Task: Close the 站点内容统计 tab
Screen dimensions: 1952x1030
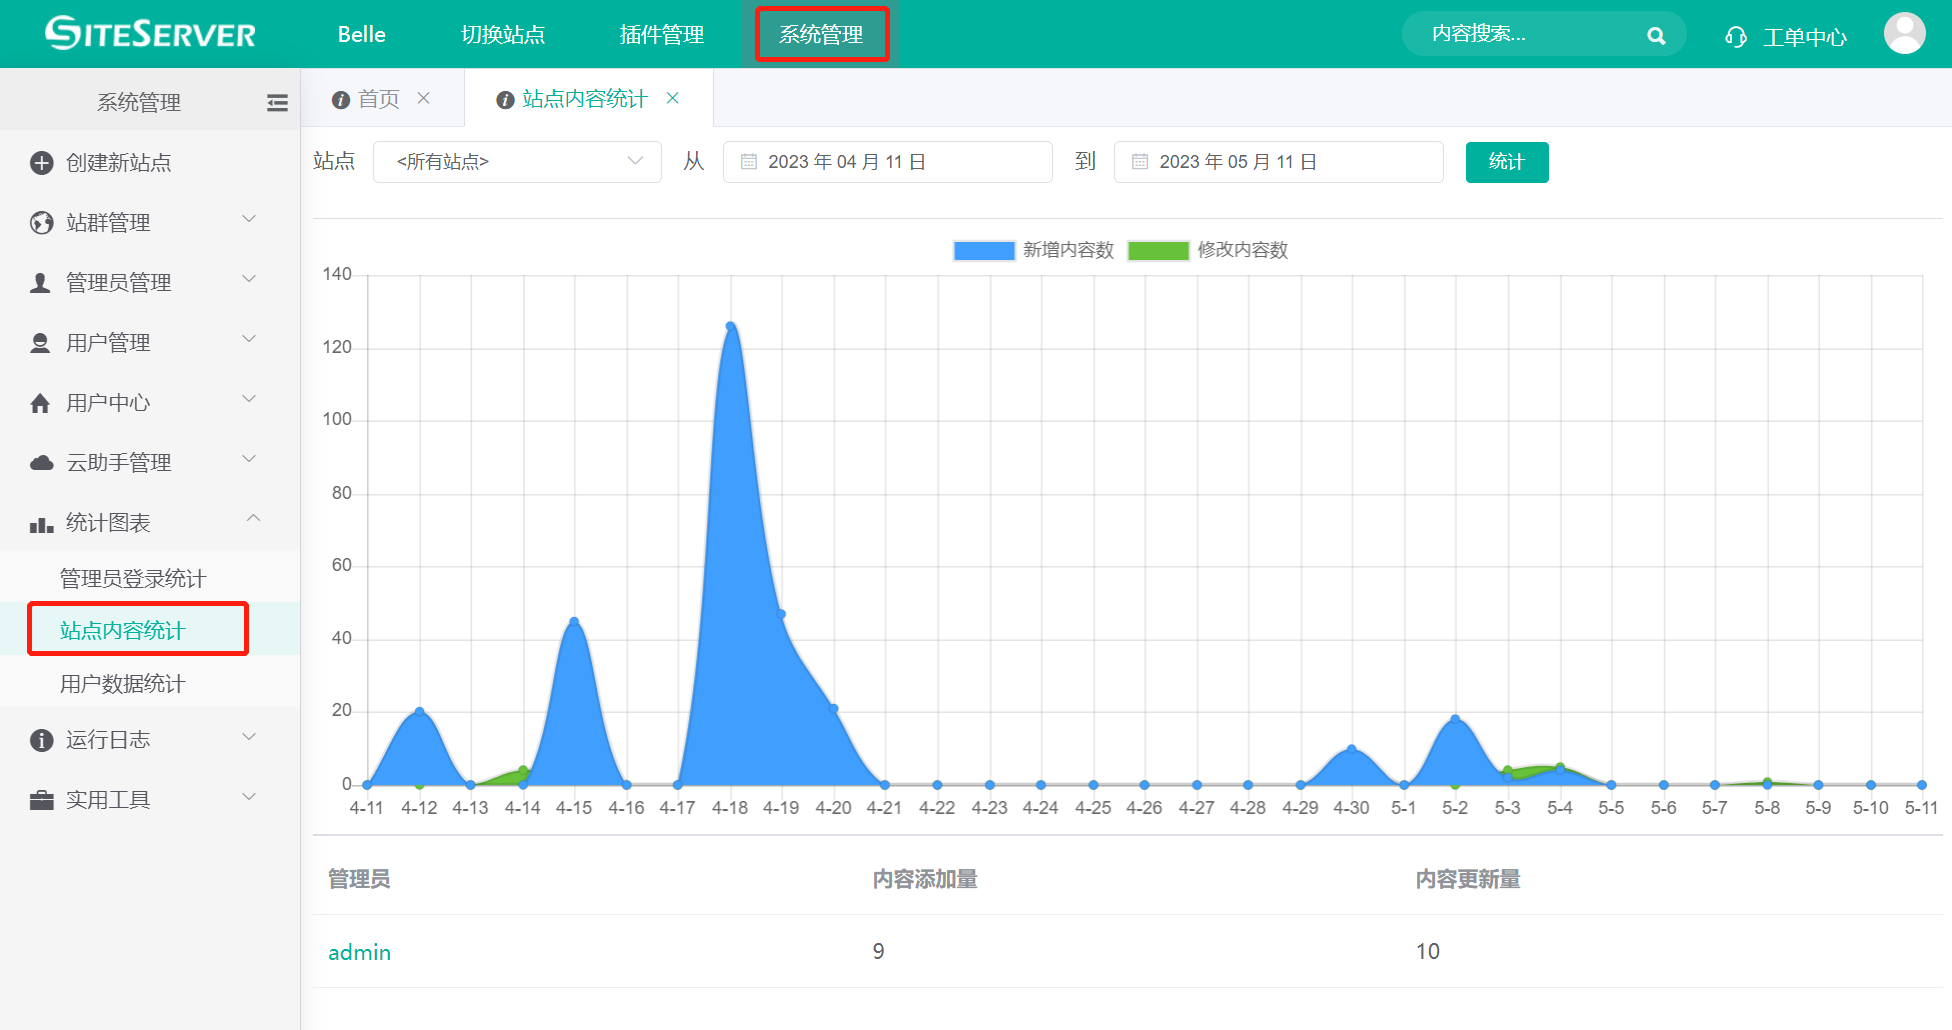Action: [x=673, y=98]
